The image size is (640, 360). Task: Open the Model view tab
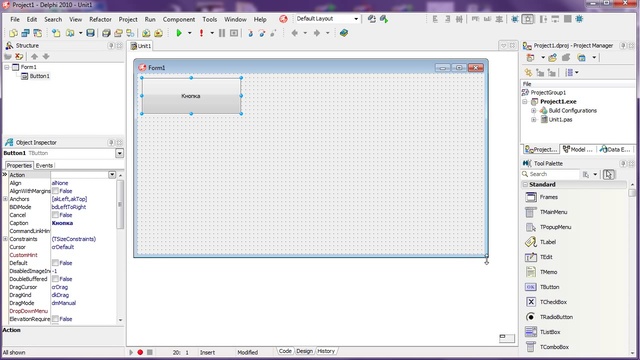click(578, 149)
